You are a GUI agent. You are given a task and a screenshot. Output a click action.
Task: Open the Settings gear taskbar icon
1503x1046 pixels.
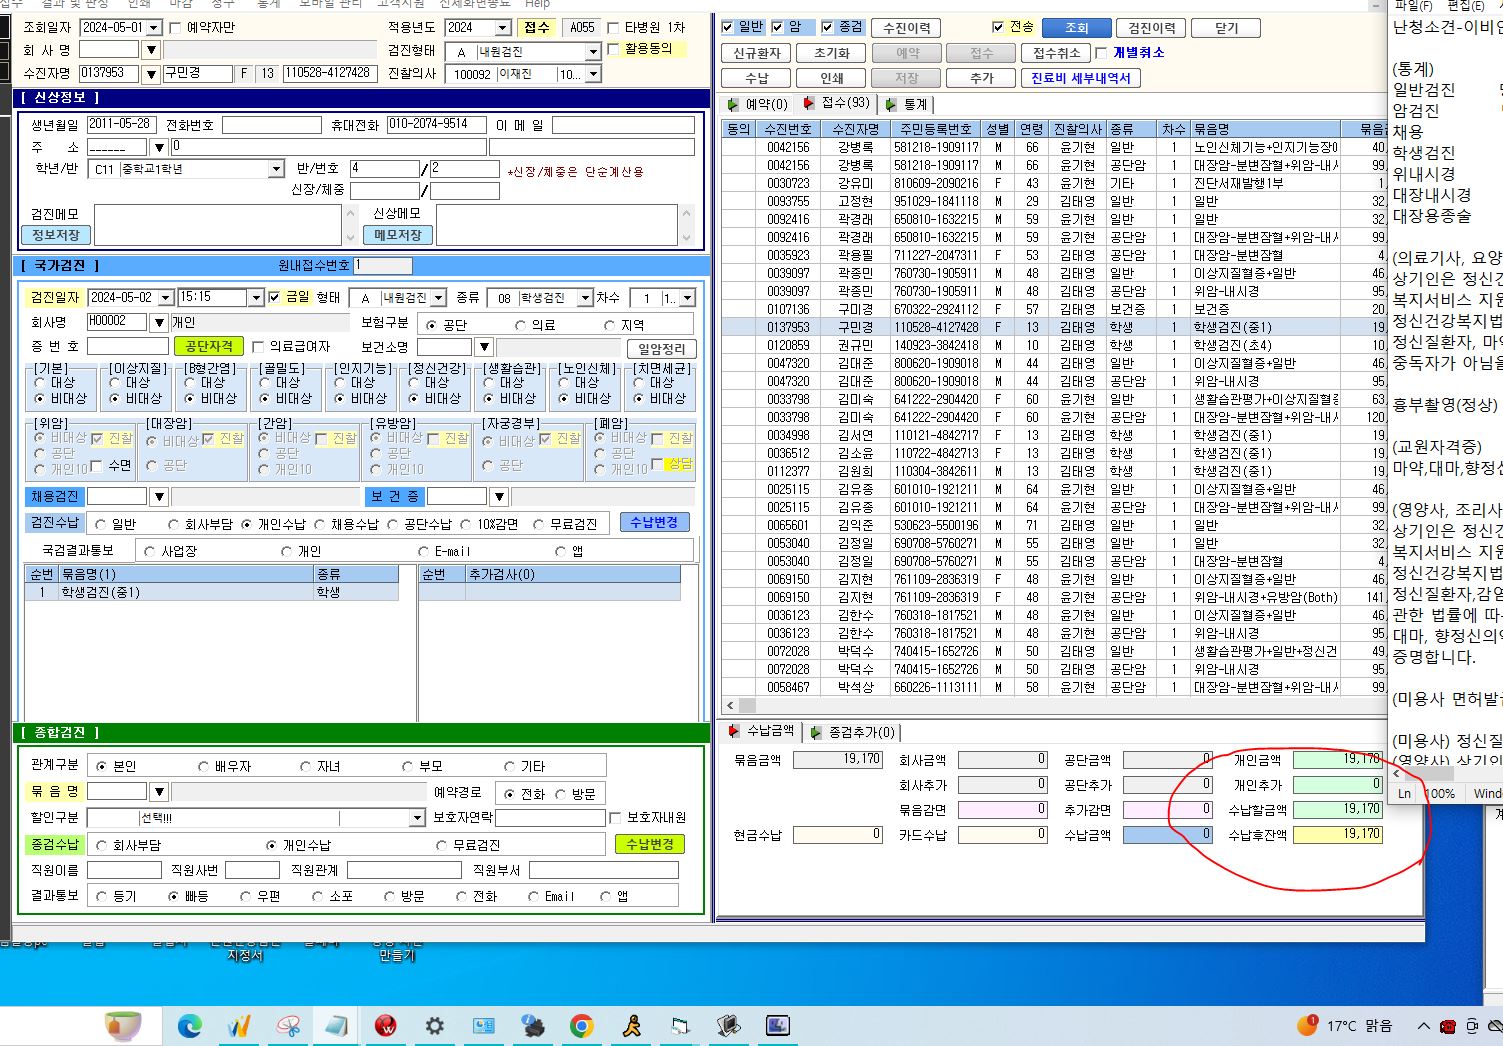[435, 1026]
